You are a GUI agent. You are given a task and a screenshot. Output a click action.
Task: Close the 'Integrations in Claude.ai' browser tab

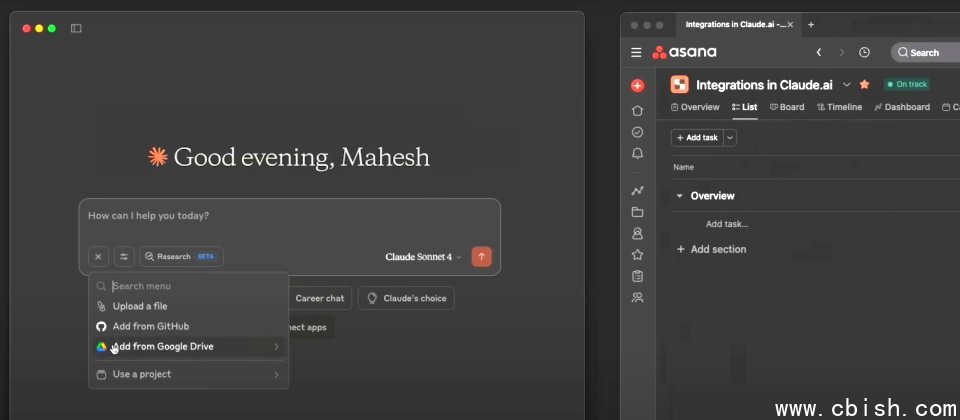click(x=790, y=24)
